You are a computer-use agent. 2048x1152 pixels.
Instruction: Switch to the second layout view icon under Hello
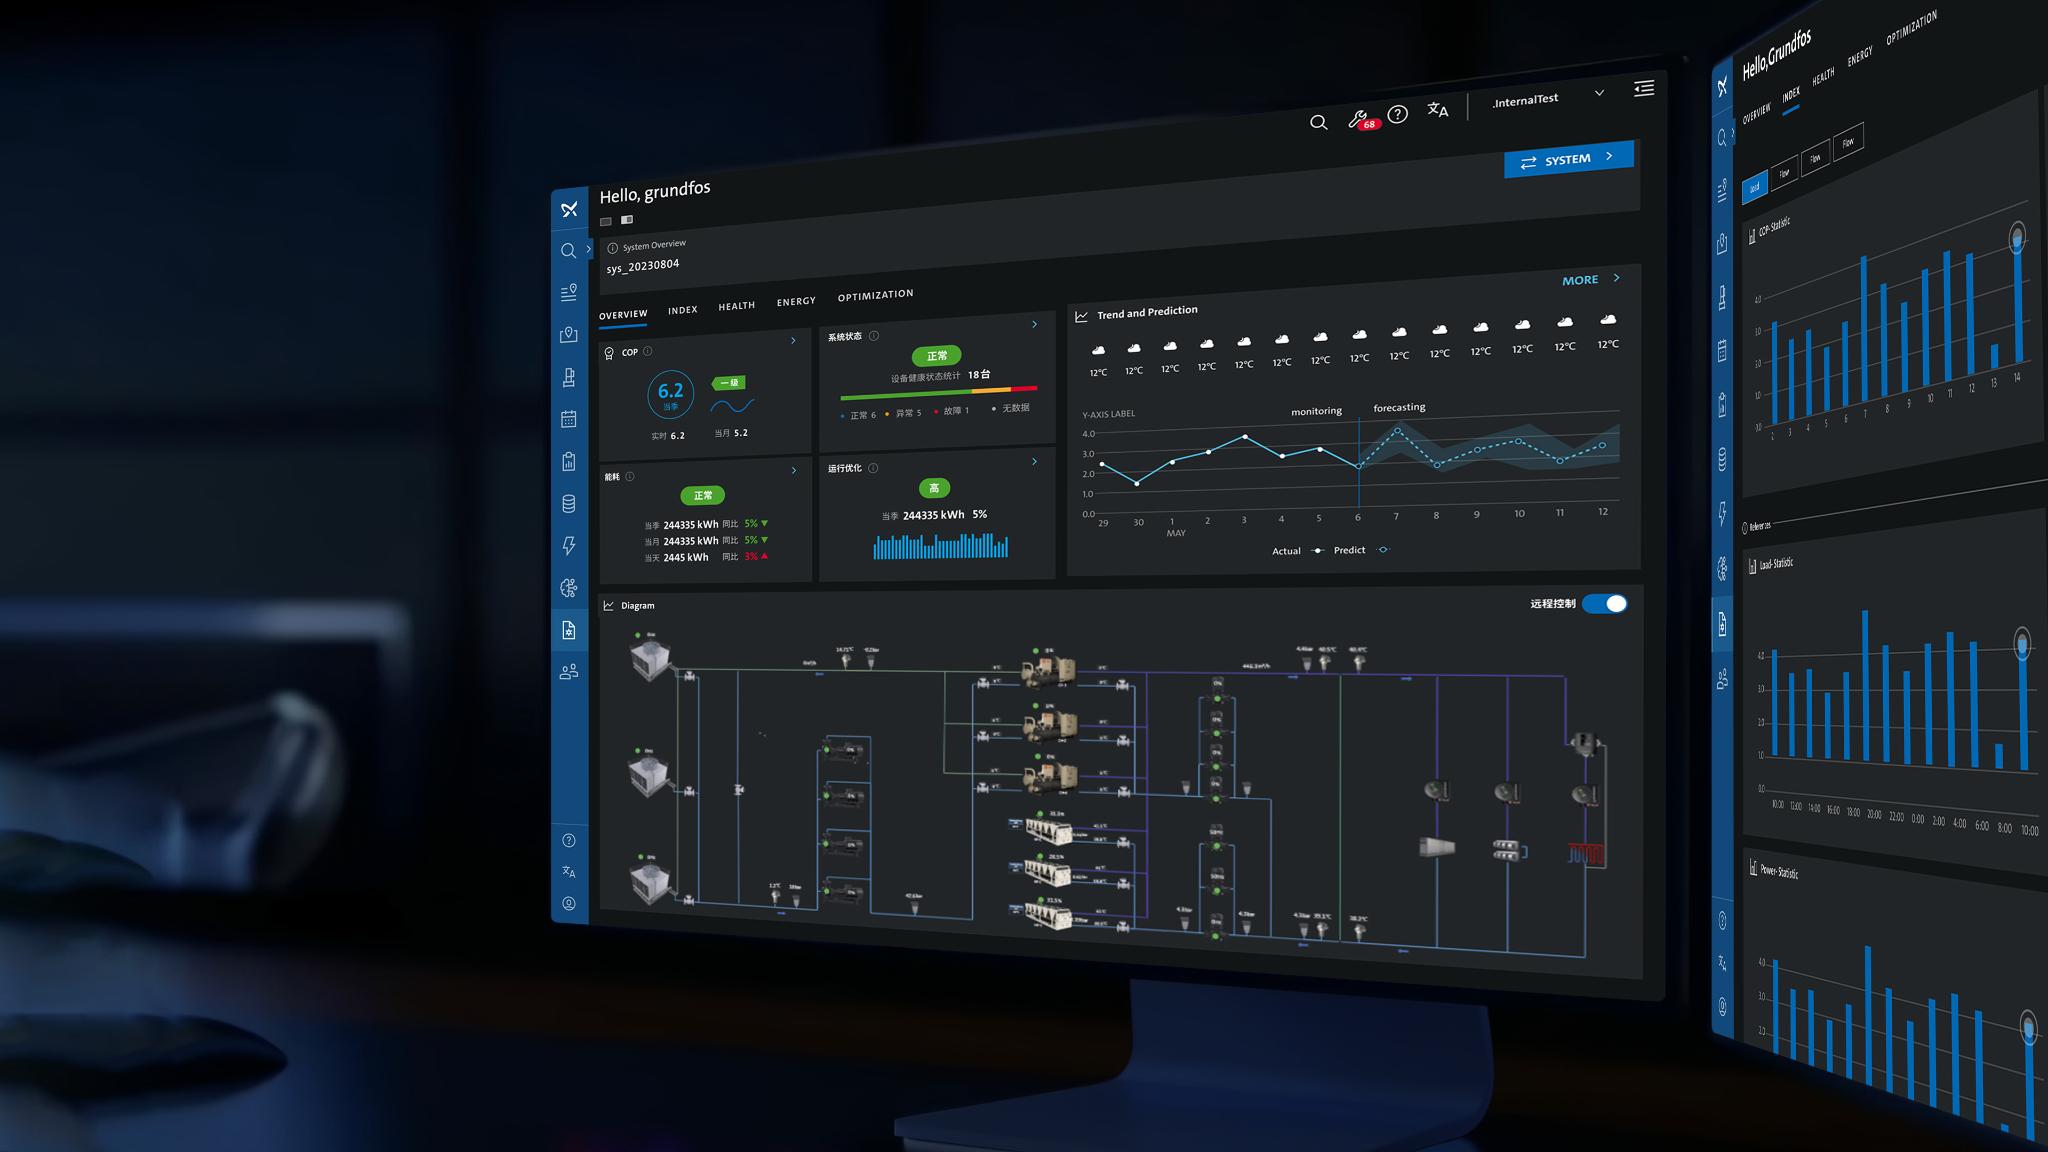(627, 219)
